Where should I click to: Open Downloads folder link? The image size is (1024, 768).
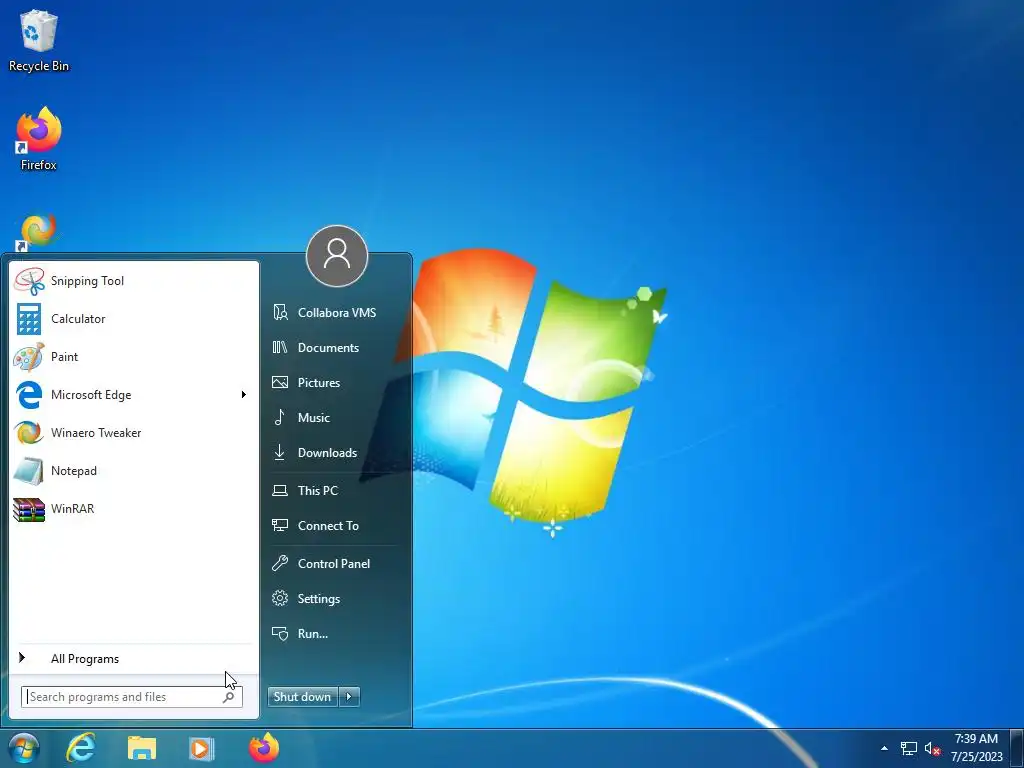coord(336,453)
